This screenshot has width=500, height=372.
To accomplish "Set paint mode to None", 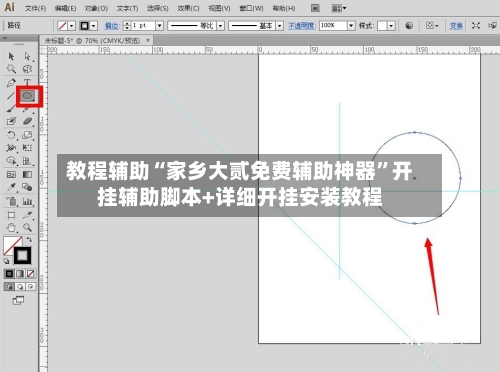I will (31, 274).
